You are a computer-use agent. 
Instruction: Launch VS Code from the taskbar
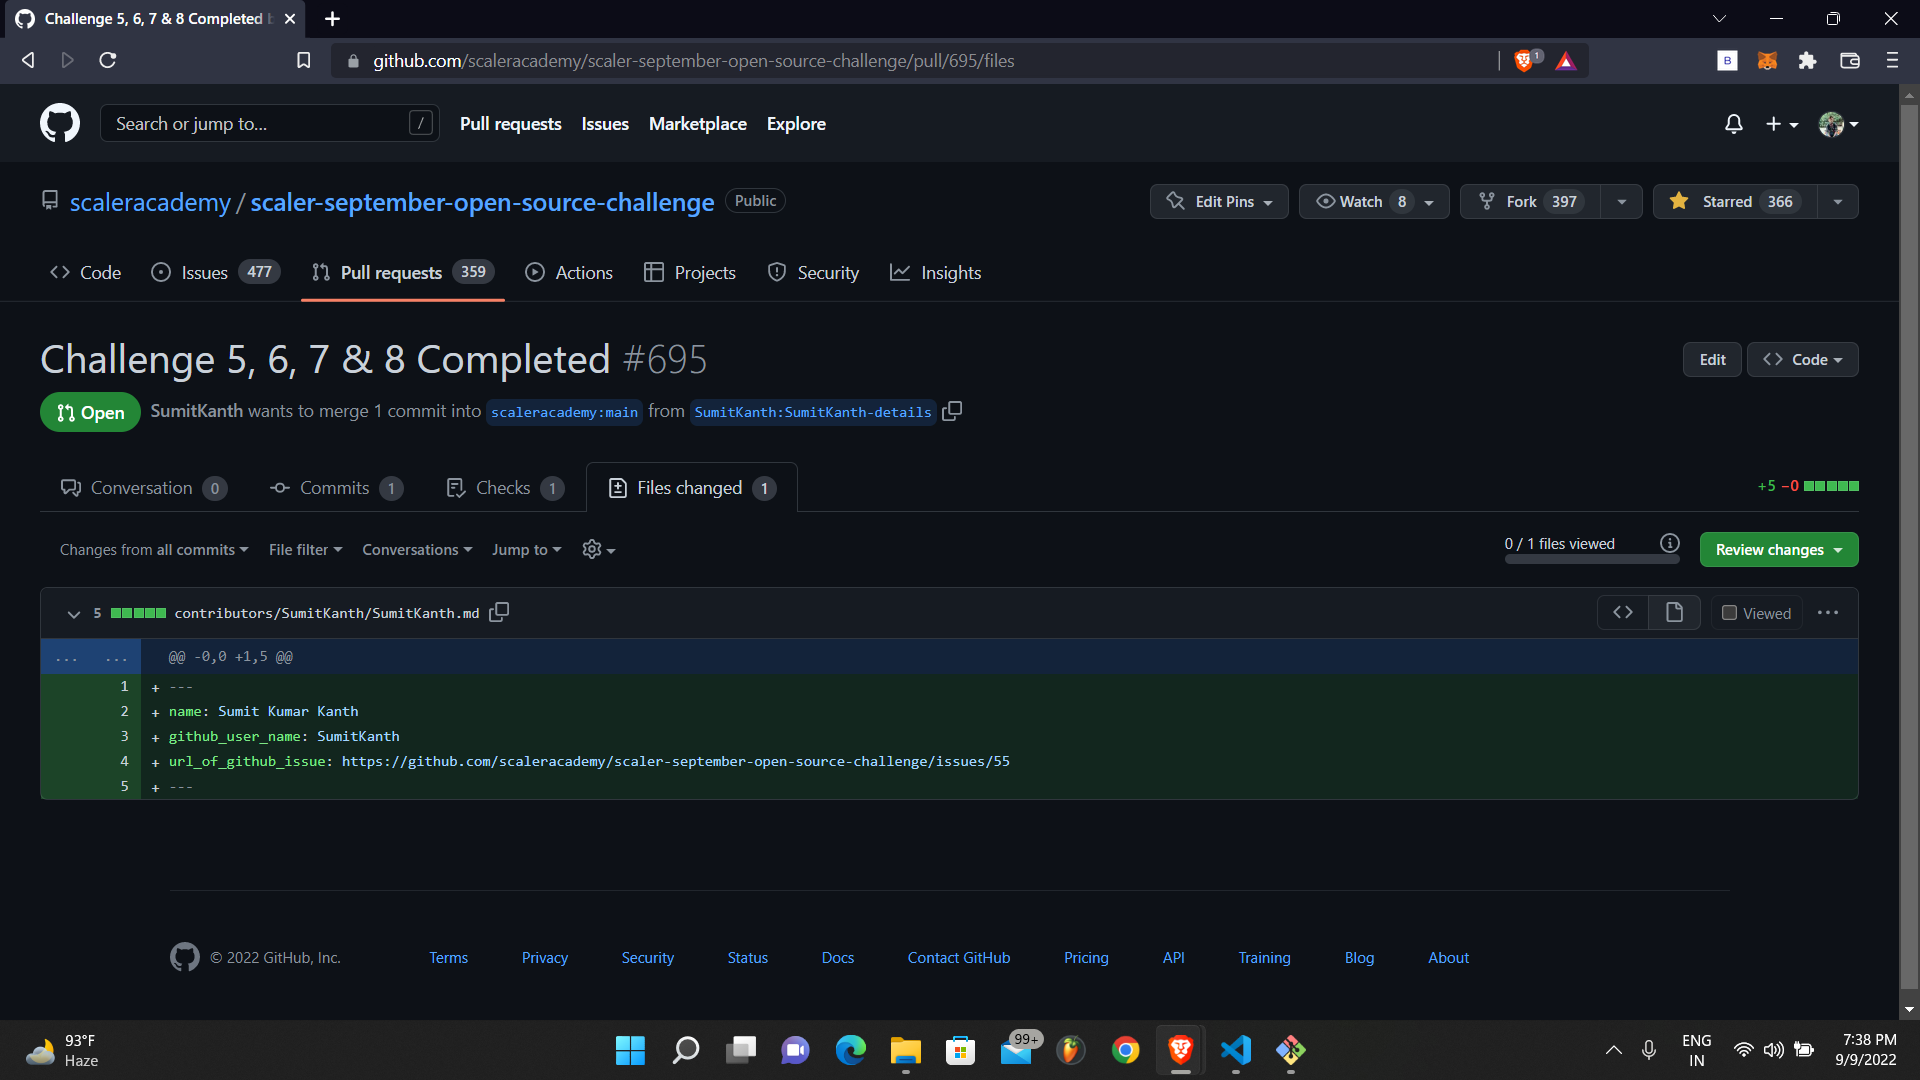[x=1235, y=1051]
